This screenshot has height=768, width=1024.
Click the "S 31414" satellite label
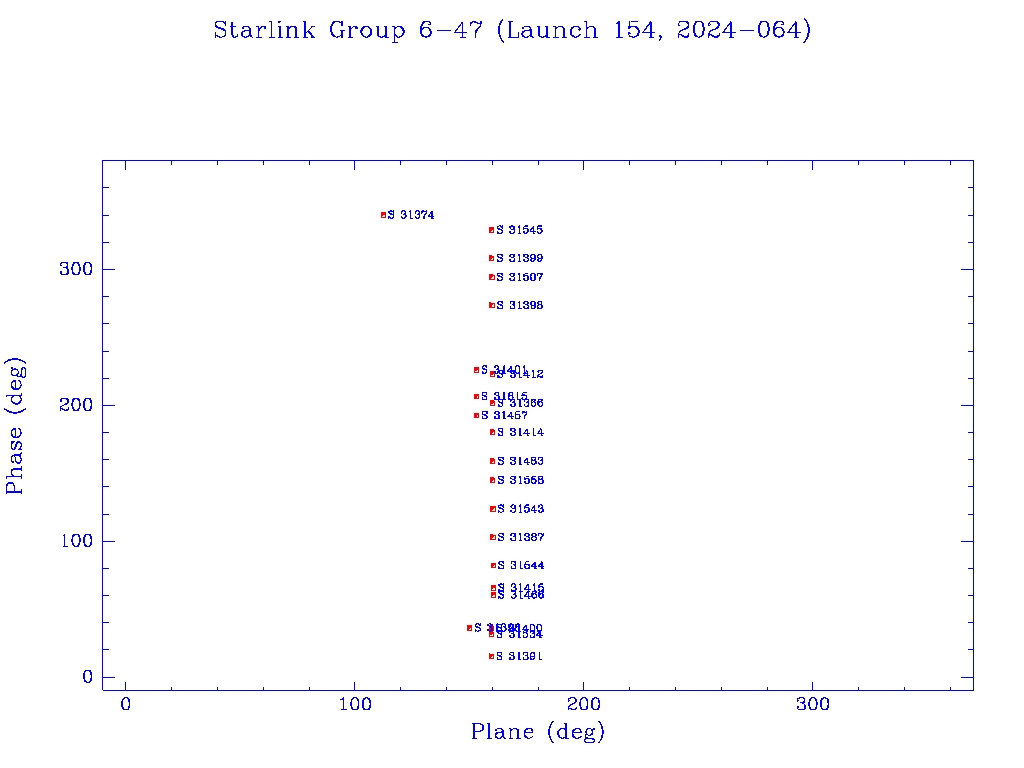point(520,432)
